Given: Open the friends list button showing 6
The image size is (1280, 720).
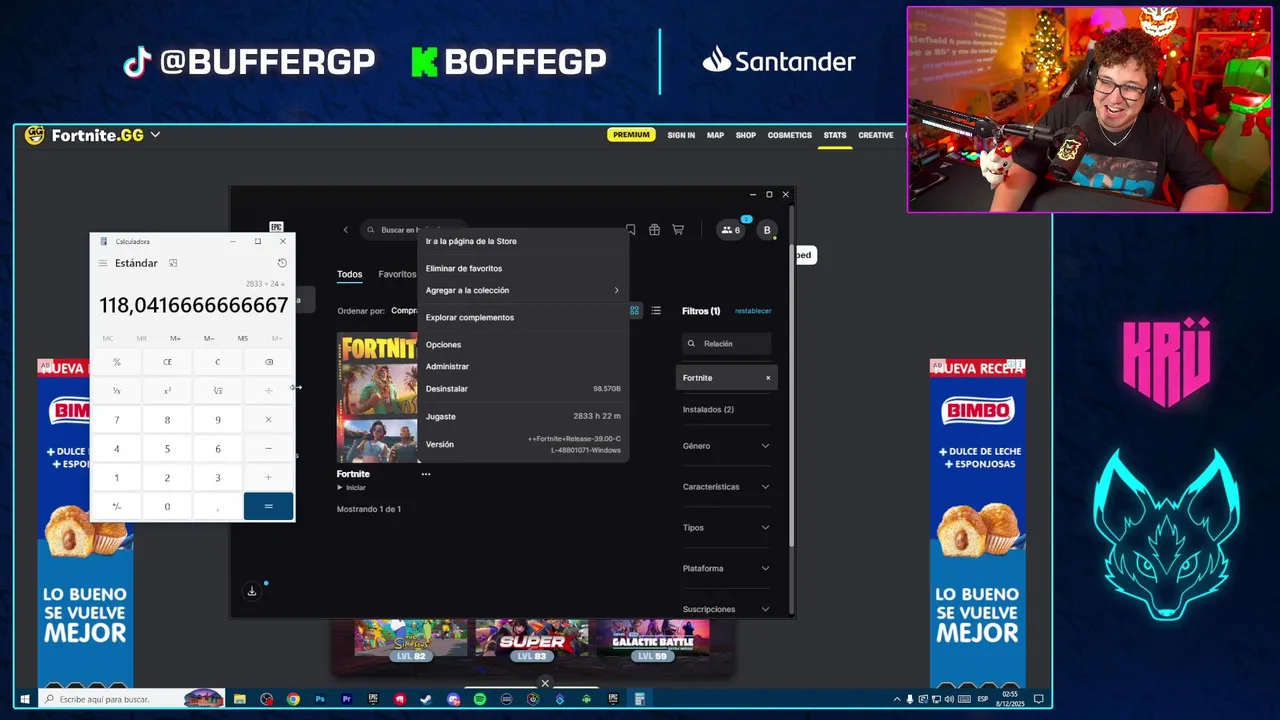Looking at the screenshot, I should click(x=731, y=230).
